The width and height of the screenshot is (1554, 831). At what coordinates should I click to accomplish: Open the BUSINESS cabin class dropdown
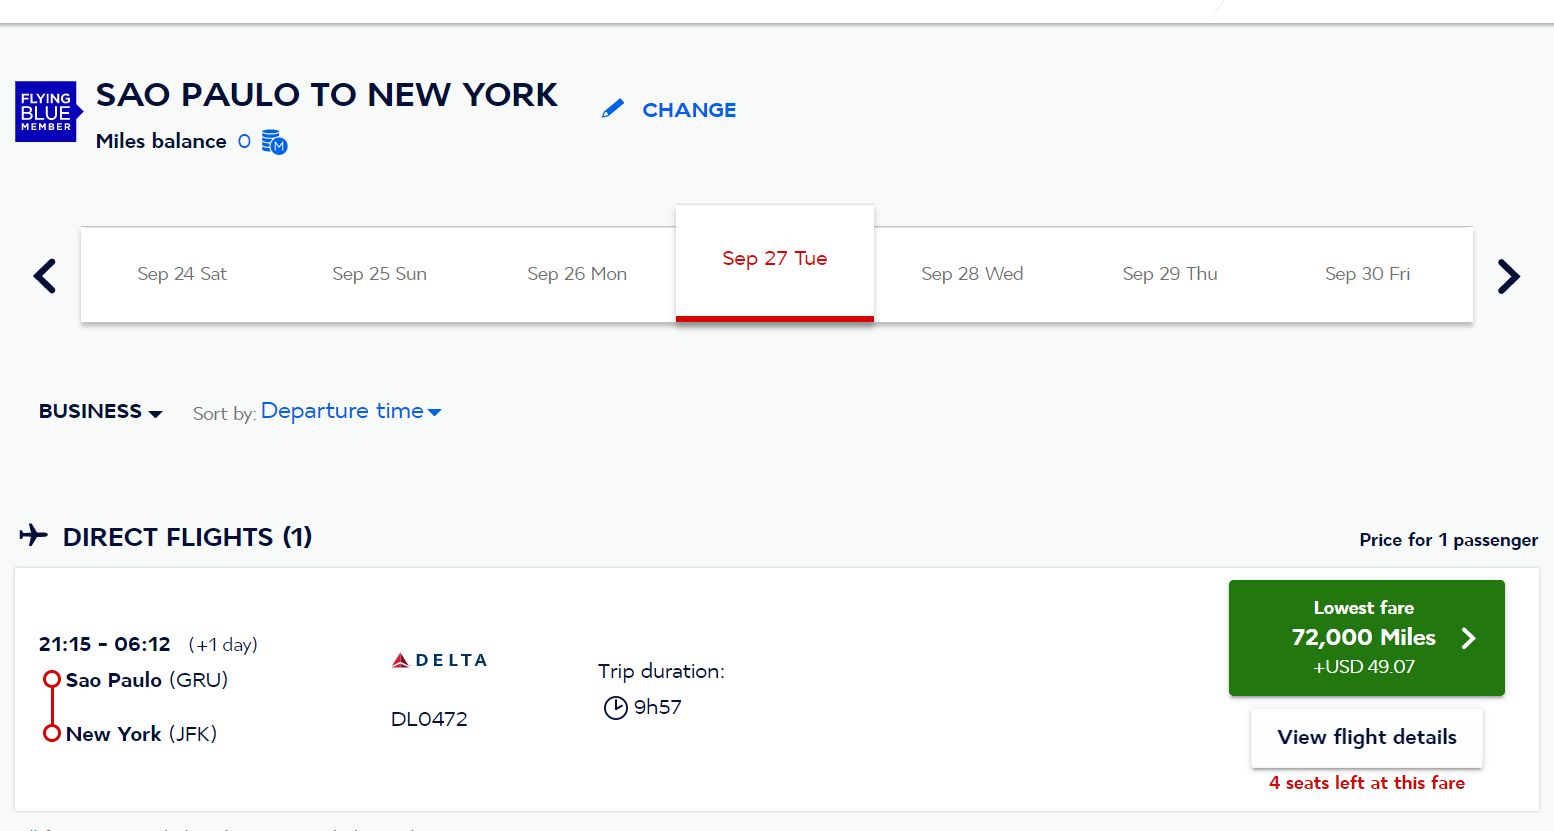100,412
